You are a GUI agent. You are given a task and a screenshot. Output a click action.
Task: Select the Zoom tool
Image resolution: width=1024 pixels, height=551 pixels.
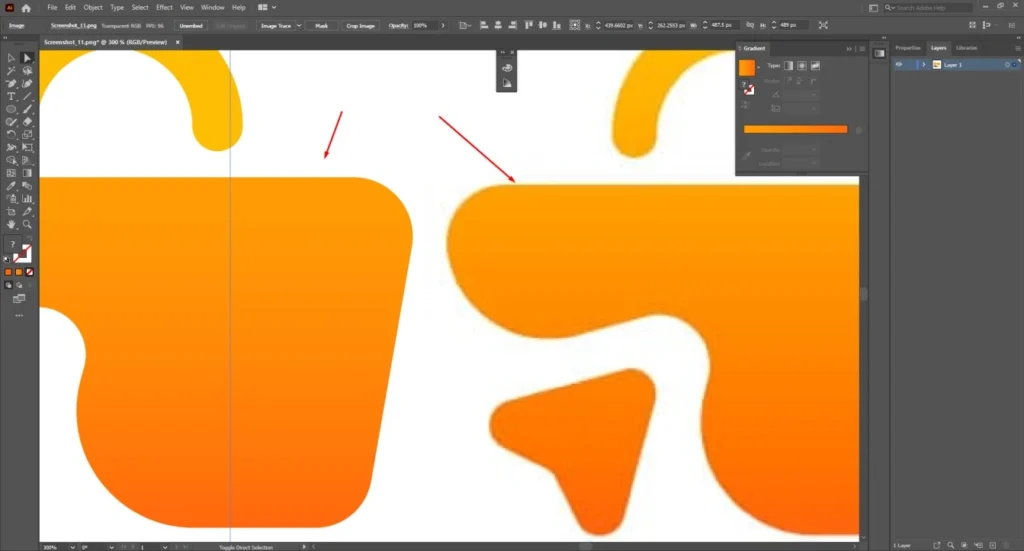27,224
